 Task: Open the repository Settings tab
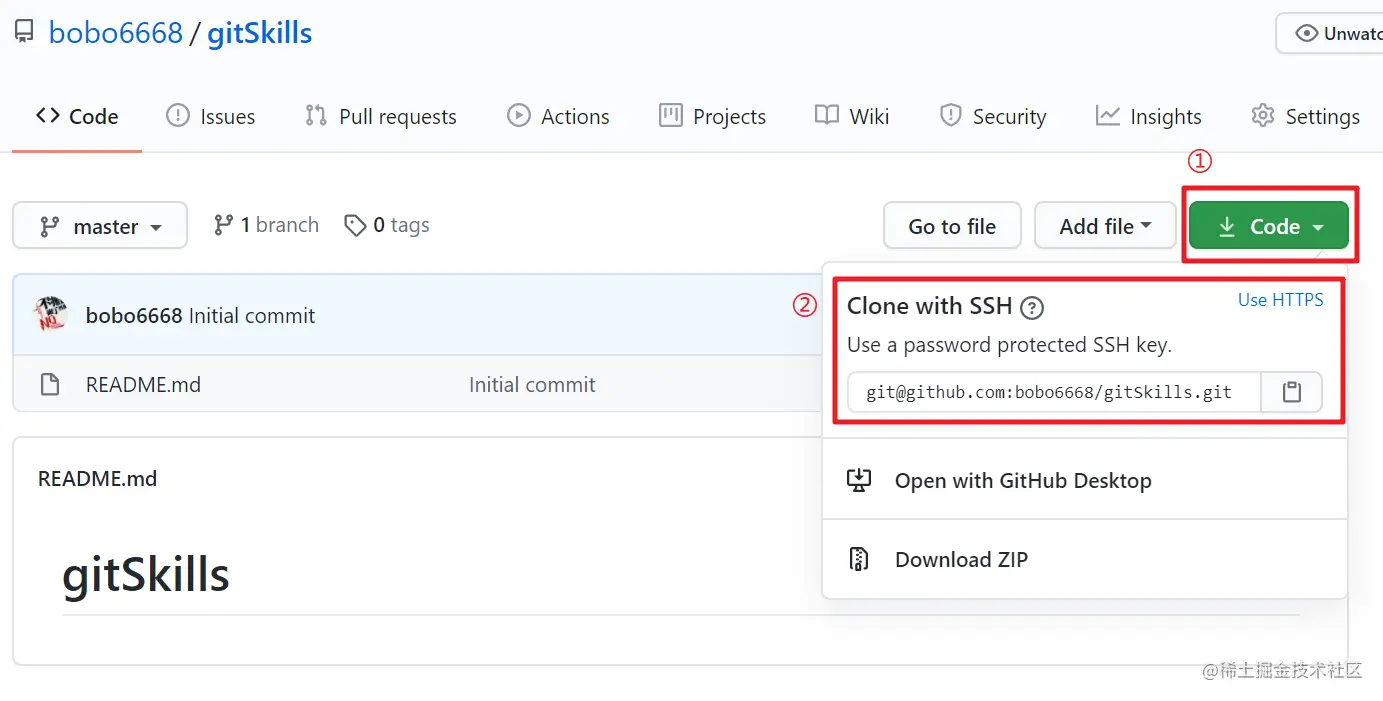(x=1305, y=117)
